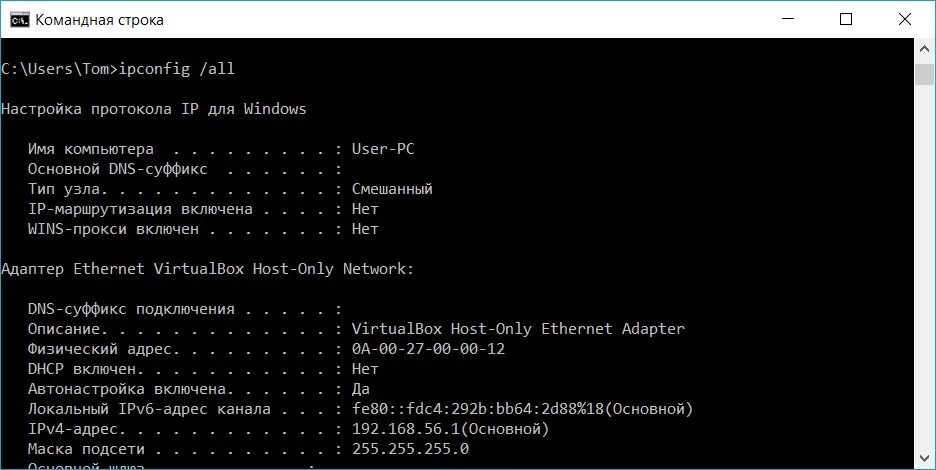
Task: Click the subnet mask 255.255.255.0
Action: (410, 449)
